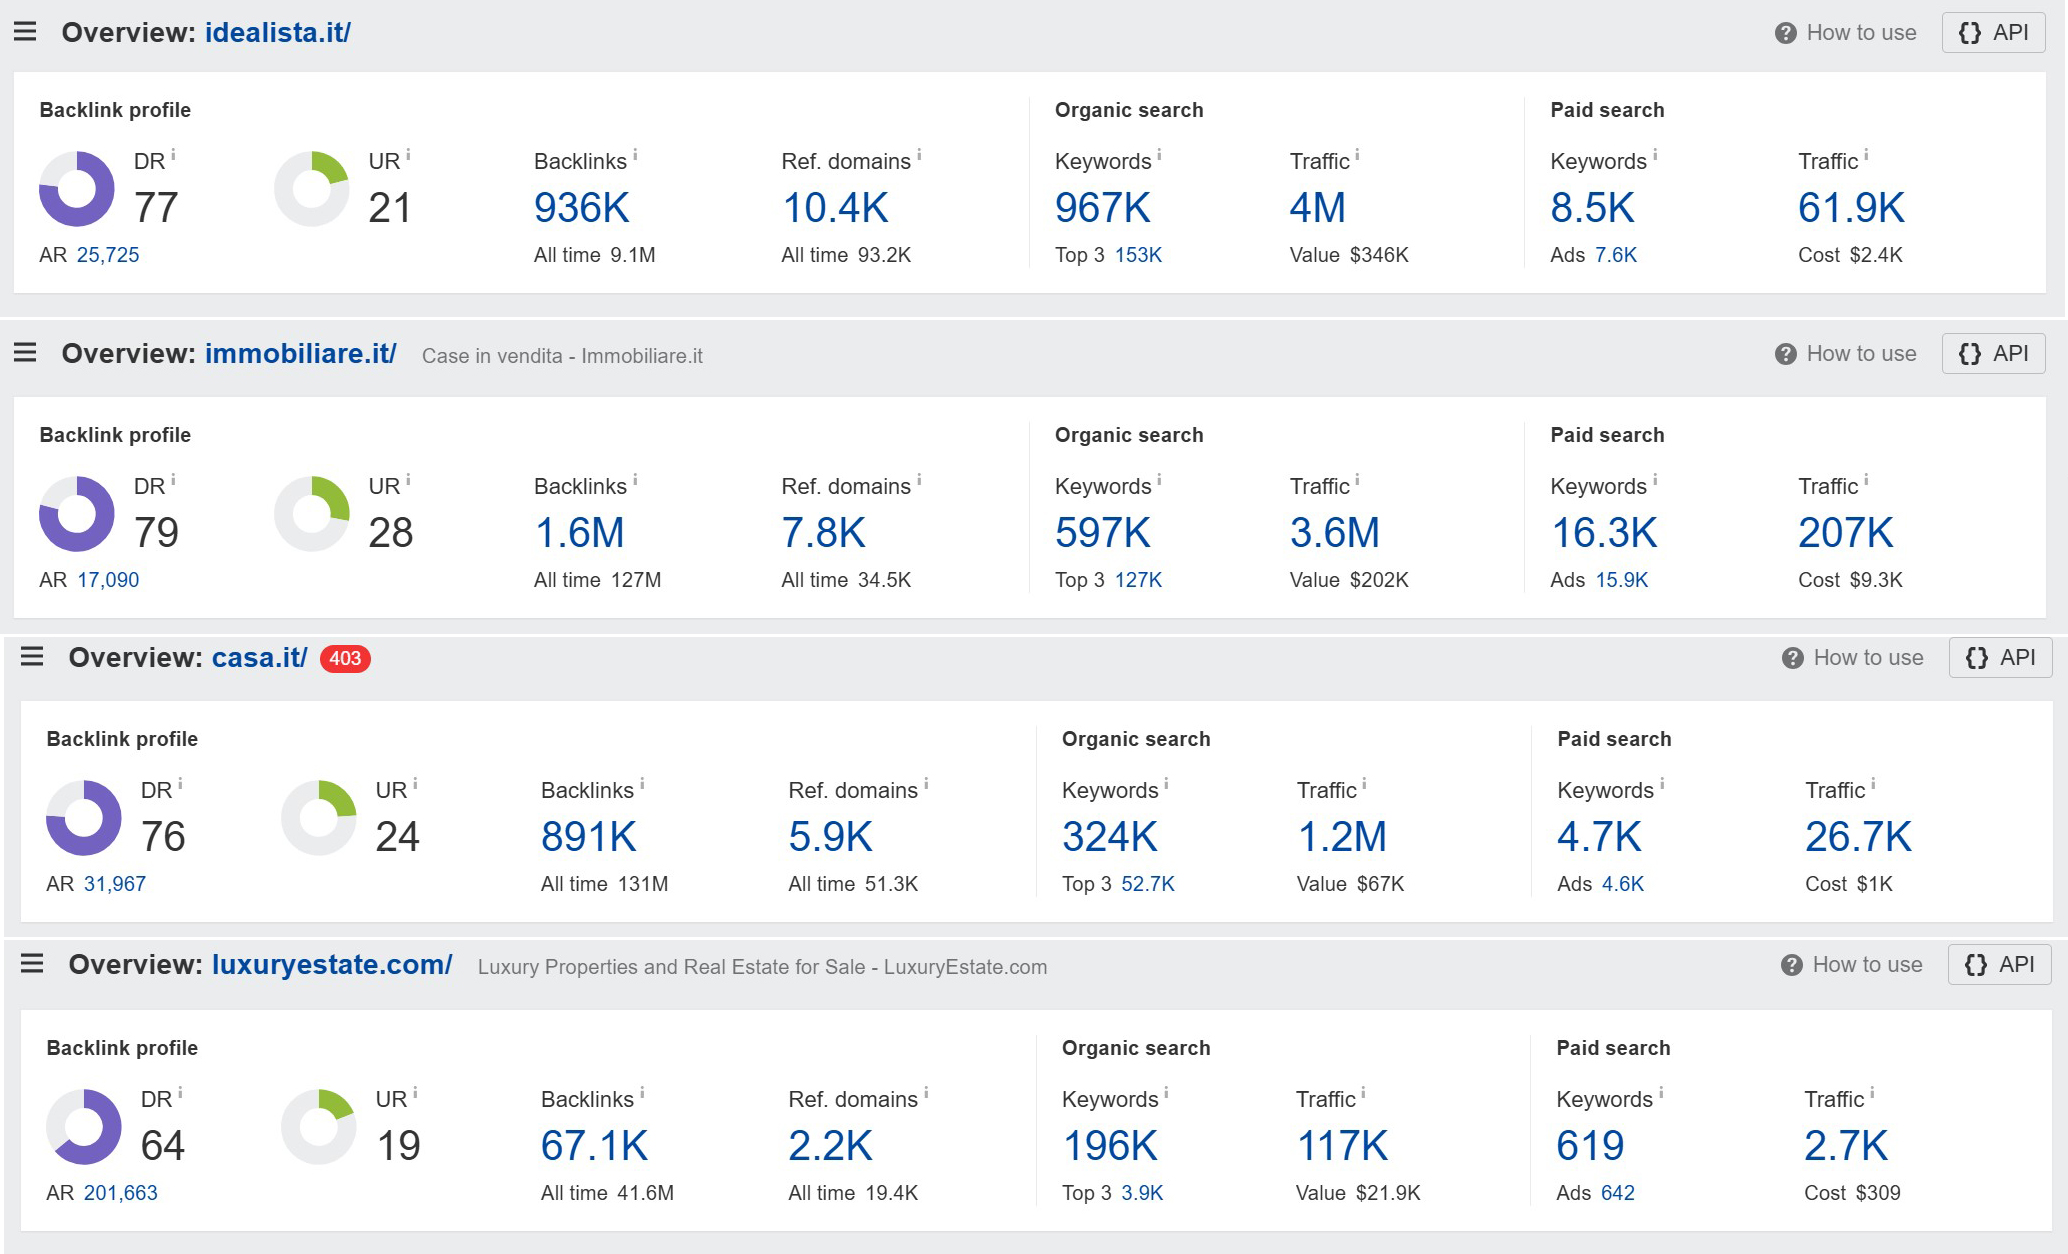Click paid Keywords info icon for luxuryestate.com

(1661, 1093)
